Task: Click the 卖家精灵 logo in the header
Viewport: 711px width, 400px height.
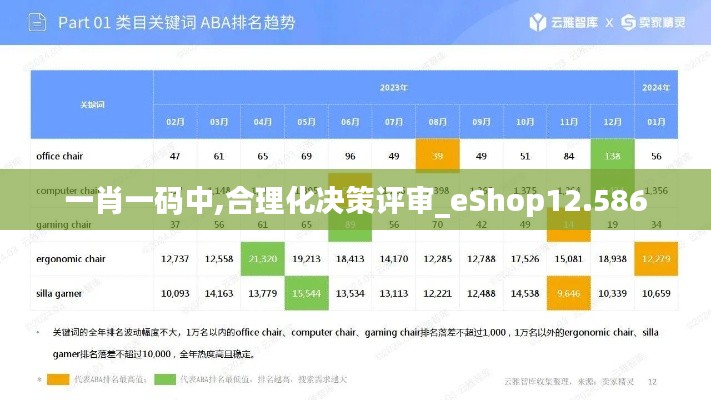Action: pos(653,22)
